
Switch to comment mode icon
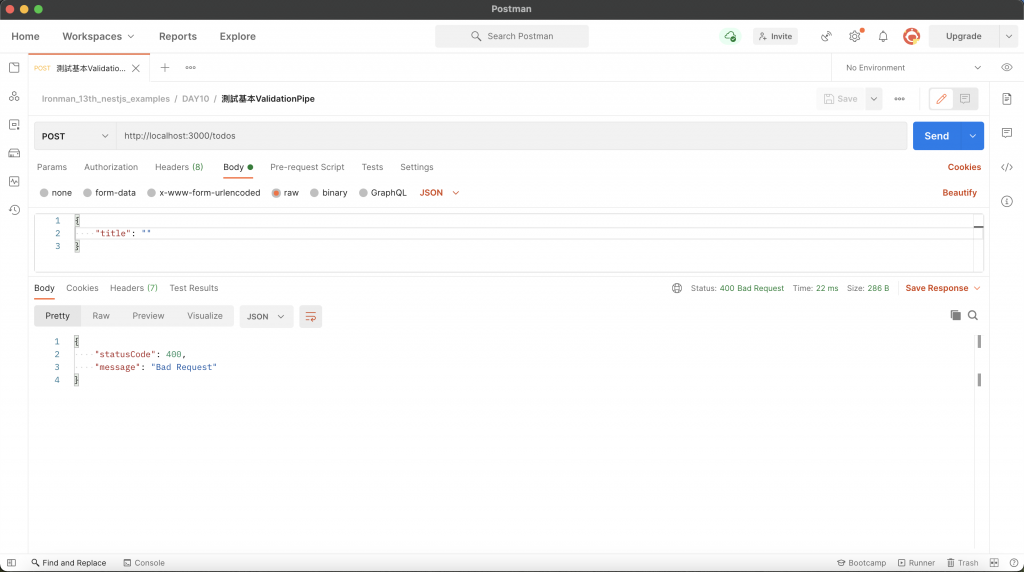[x=965, y=99]
